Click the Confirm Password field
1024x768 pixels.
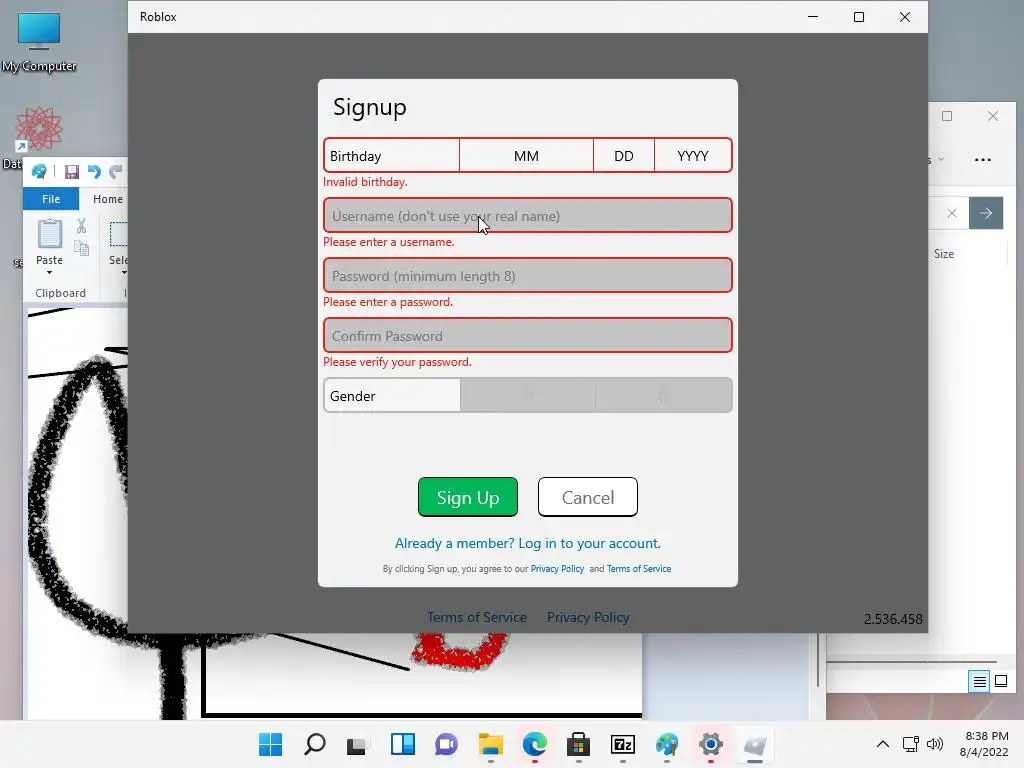coord(528,336)
